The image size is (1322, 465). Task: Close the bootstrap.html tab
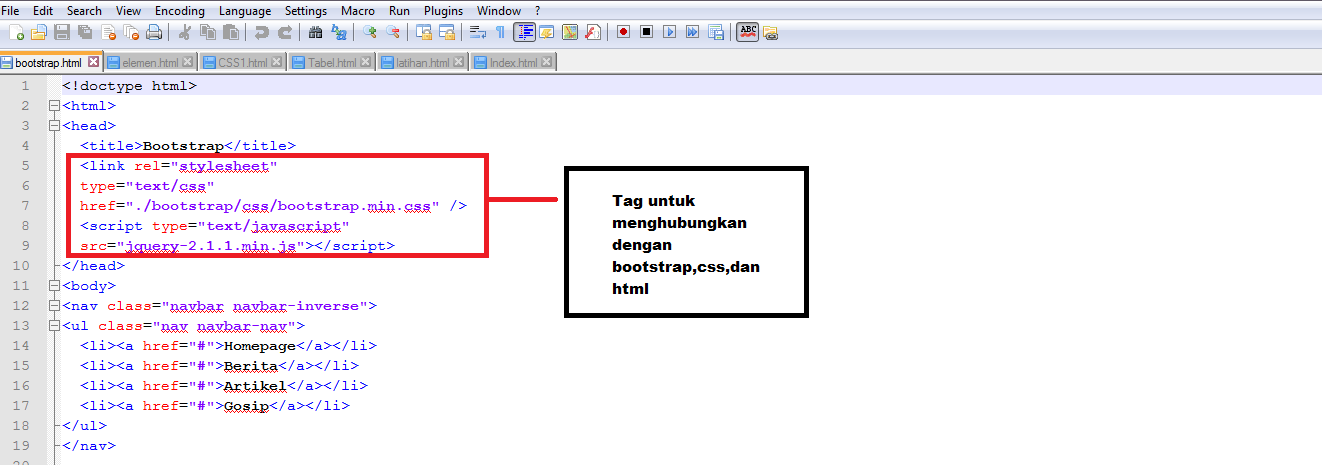pyautogui.click(x=93, y=62)
